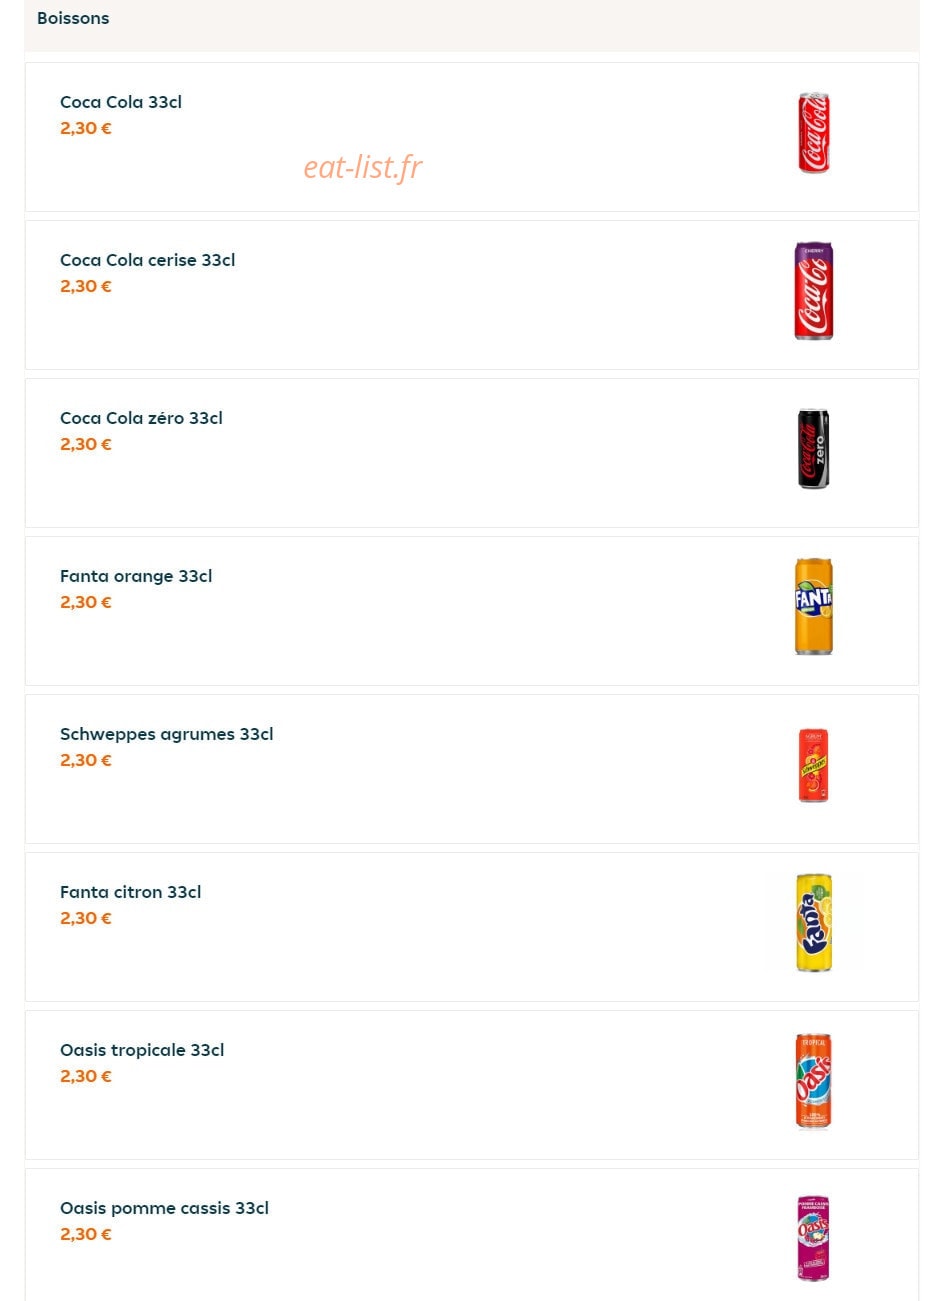932x1301 pixels.
Task: Click the black Coca Cola zero can
Action: pos(813,449)
